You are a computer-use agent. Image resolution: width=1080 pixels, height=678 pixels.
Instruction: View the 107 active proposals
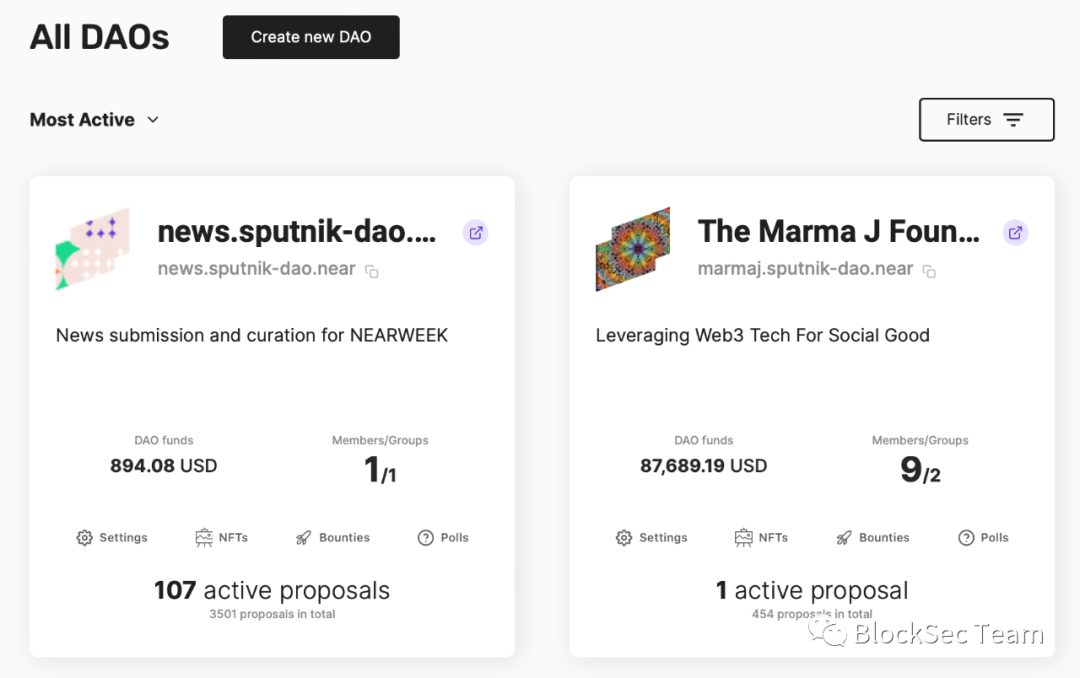(272, 591)
